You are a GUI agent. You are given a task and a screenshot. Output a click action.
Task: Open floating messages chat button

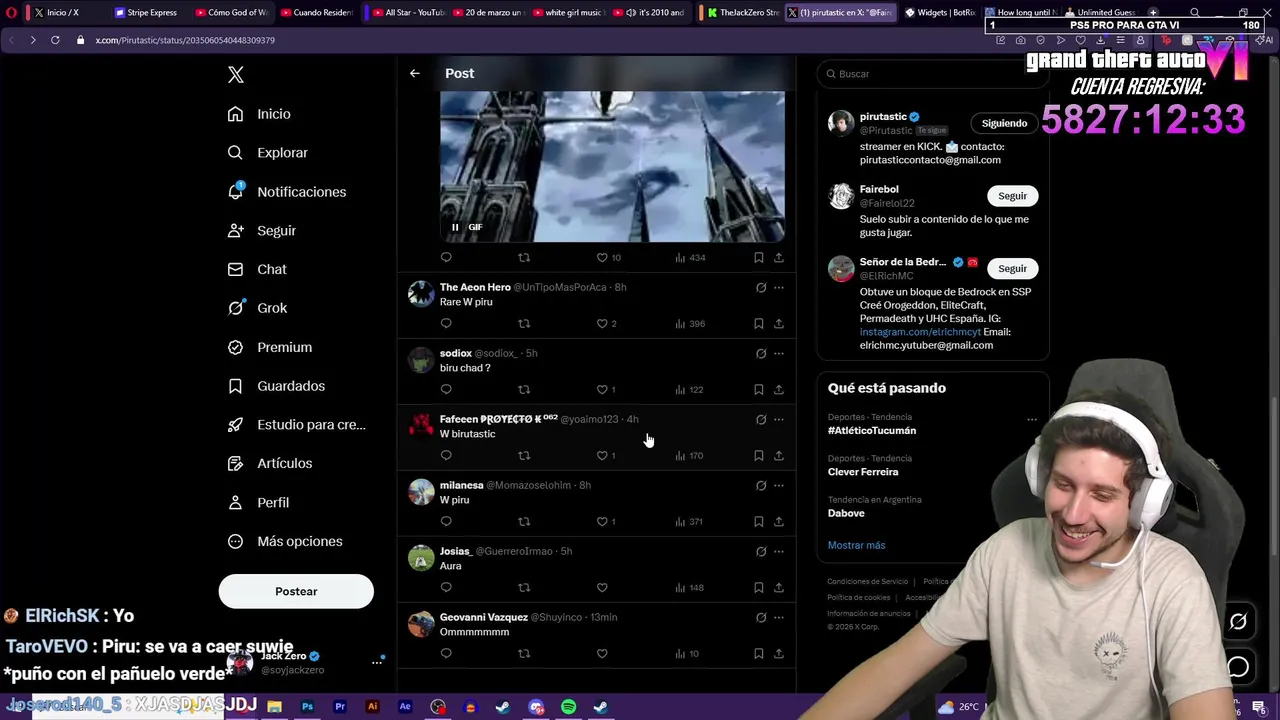point(1238,667)
